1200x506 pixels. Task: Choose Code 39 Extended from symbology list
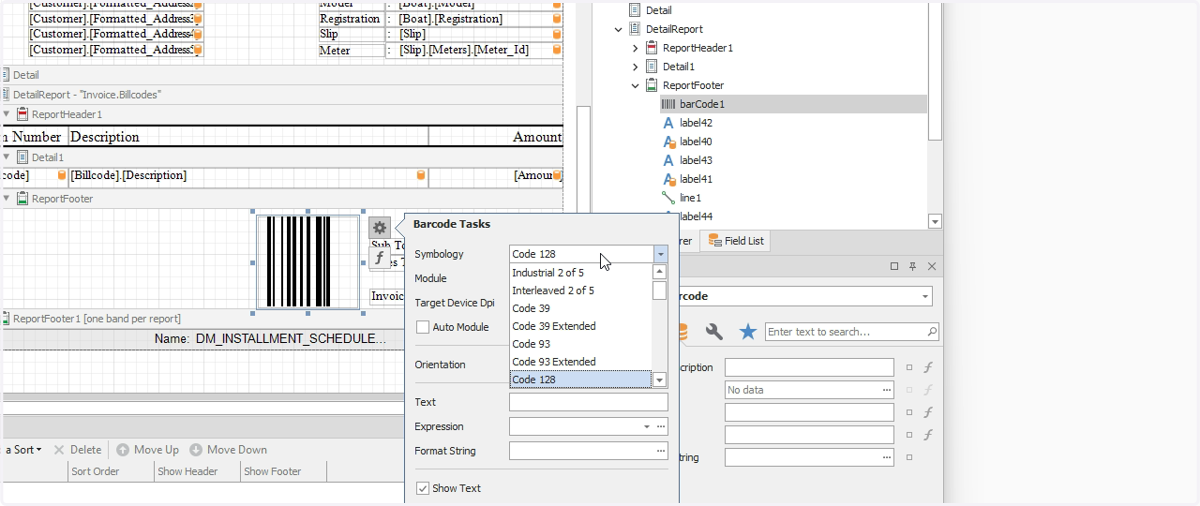click(x=554, y=326)
